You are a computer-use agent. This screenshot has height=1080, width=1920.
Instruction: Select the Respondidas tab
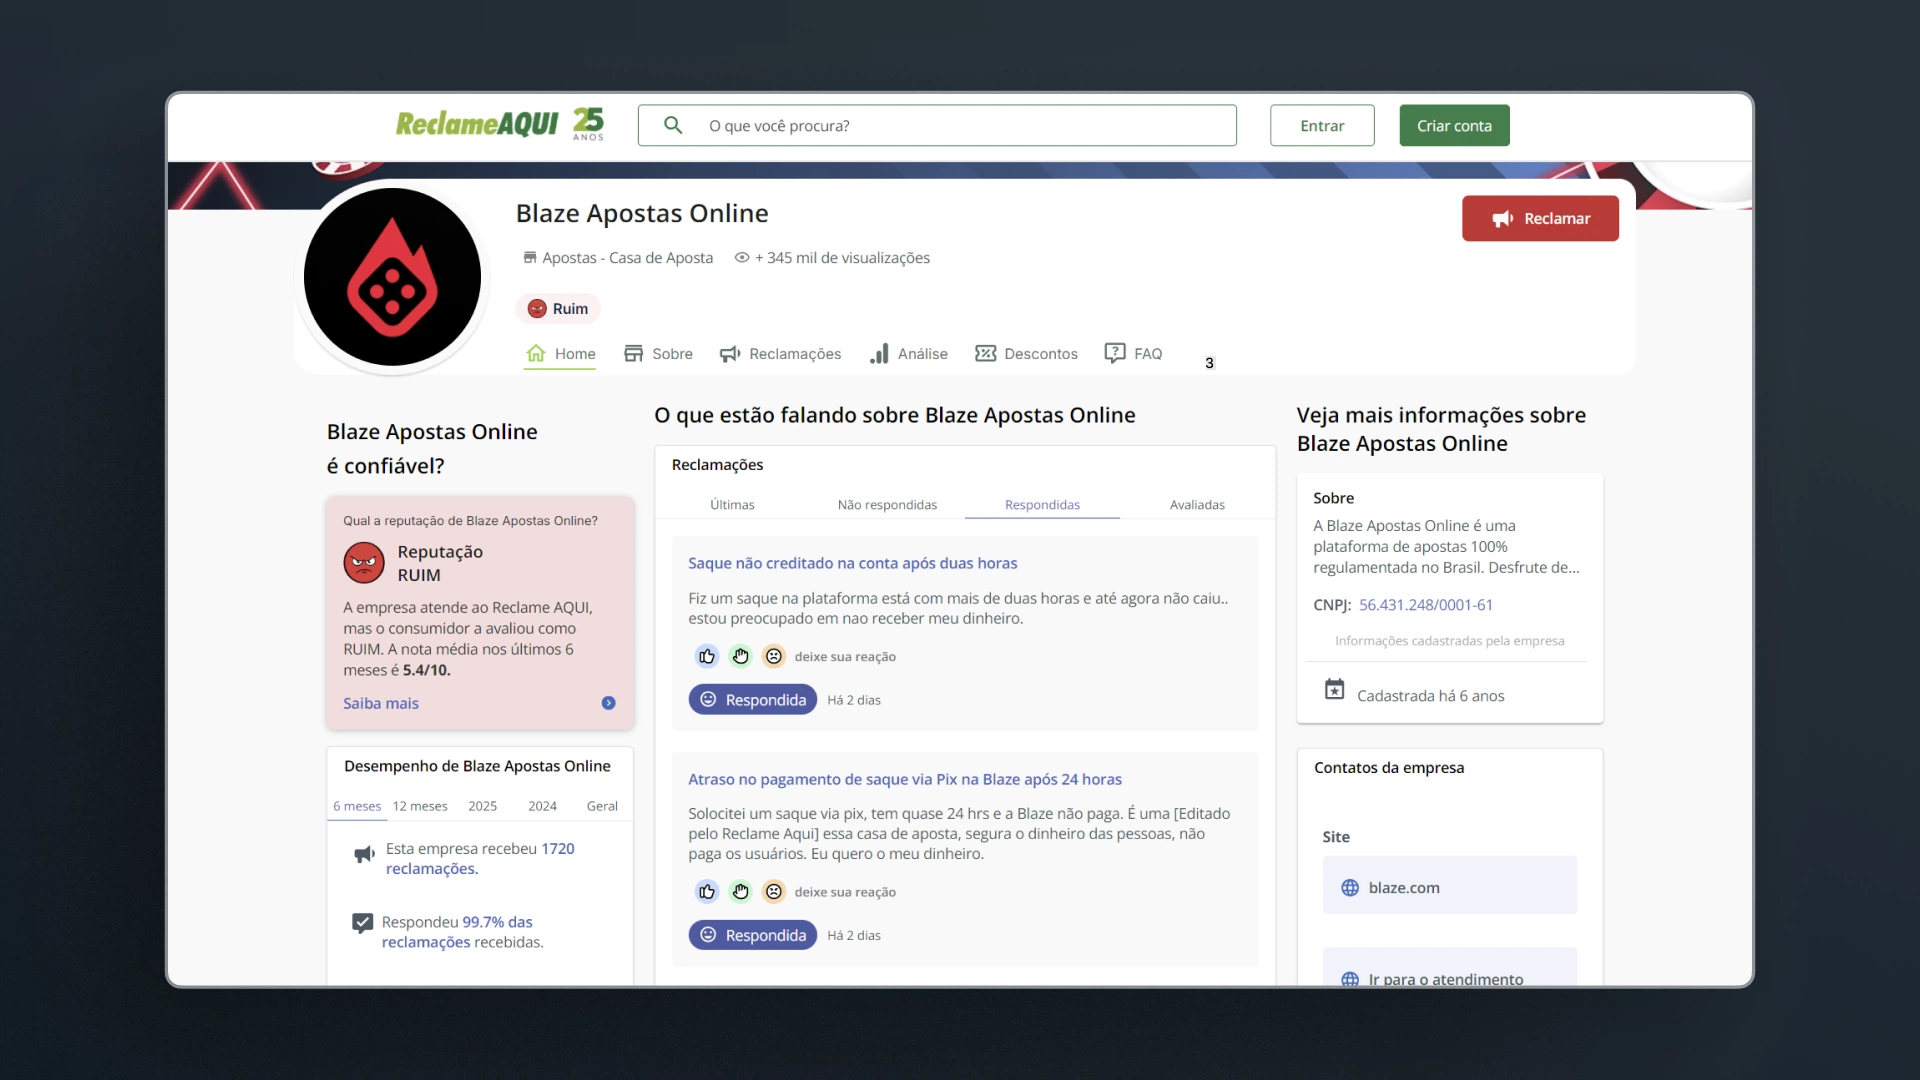1042,505
